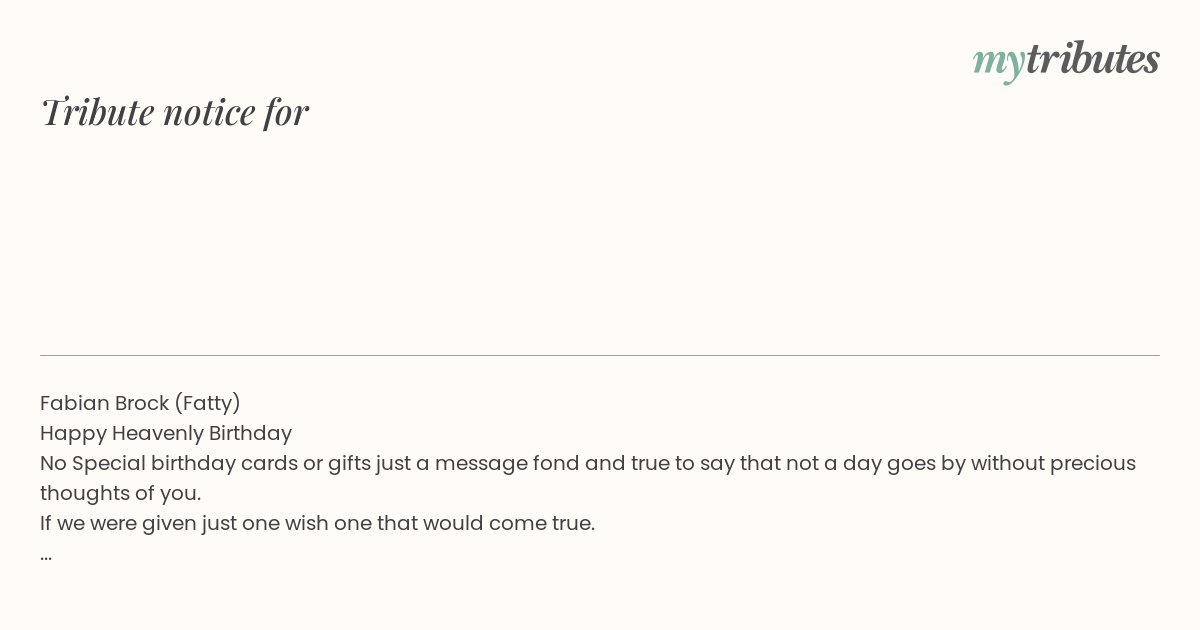Click the mytributes logo

point(1066,60)
